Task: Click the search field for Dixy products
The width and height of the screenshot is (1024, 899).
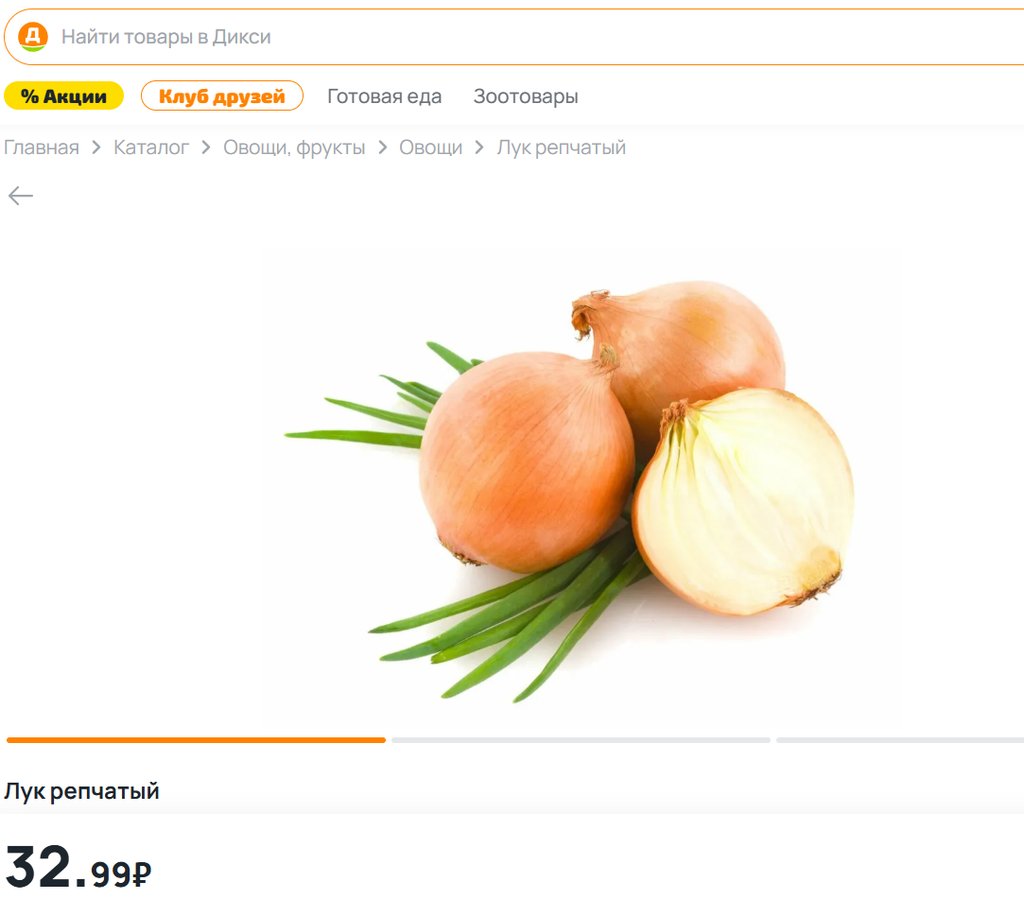Action: click(x=514, y=37)
